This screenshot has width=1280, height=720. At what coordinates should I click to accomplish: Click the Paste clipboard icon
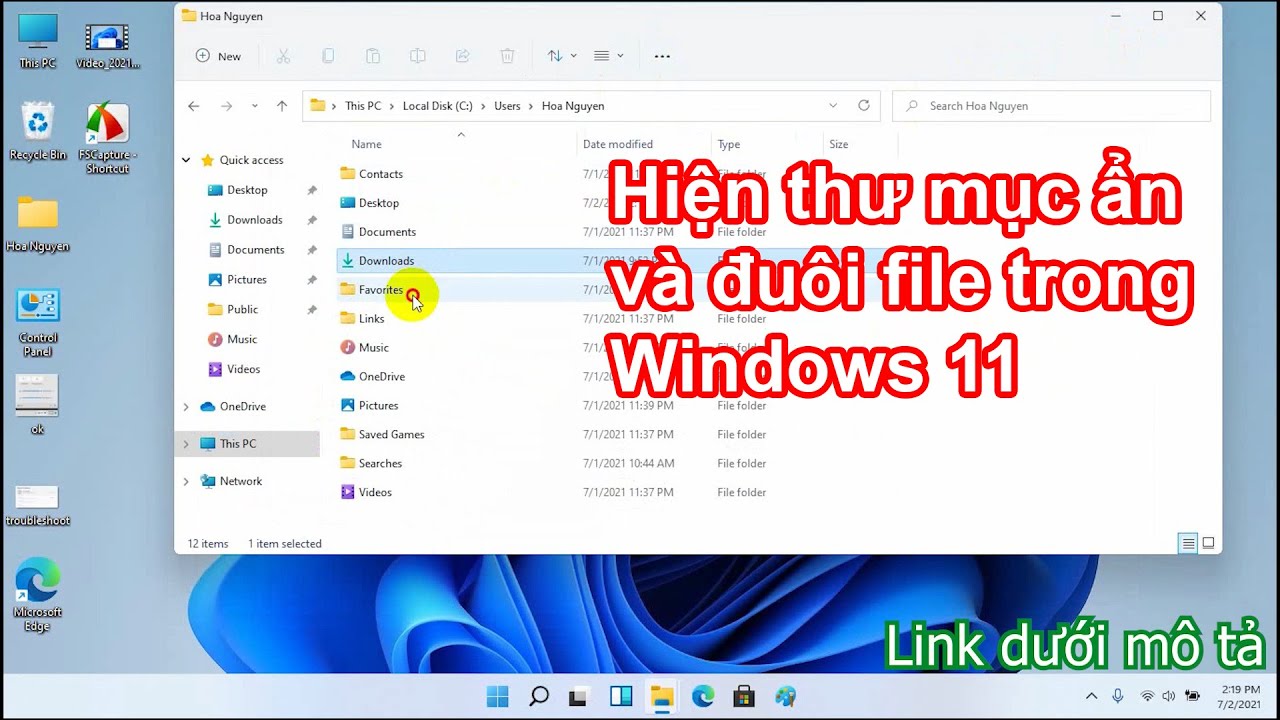(373, 56)
